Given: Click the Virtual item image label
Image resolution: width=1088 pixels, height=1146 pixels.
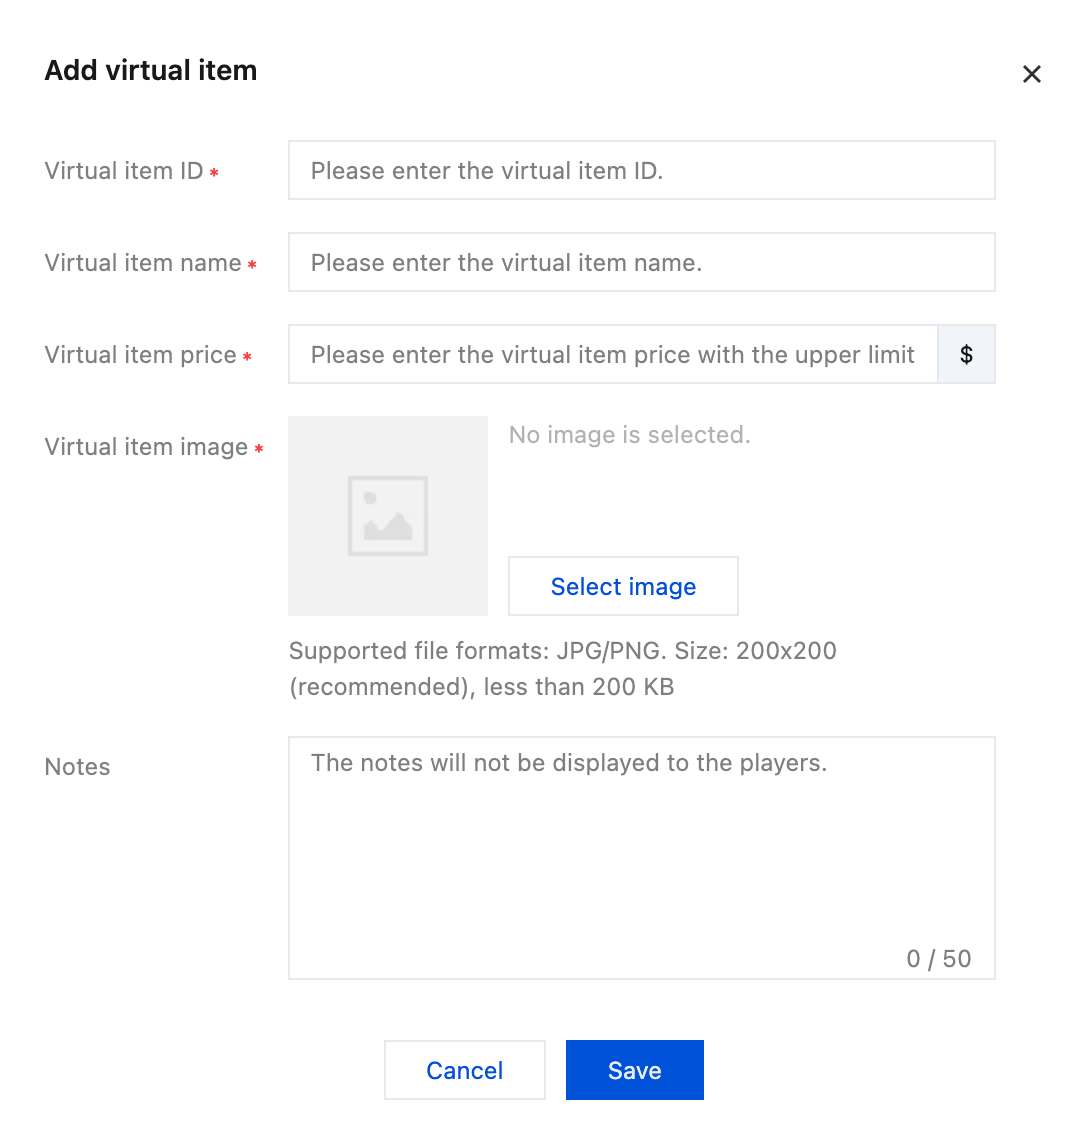Looking at the screenshot, I should point(146,447).
